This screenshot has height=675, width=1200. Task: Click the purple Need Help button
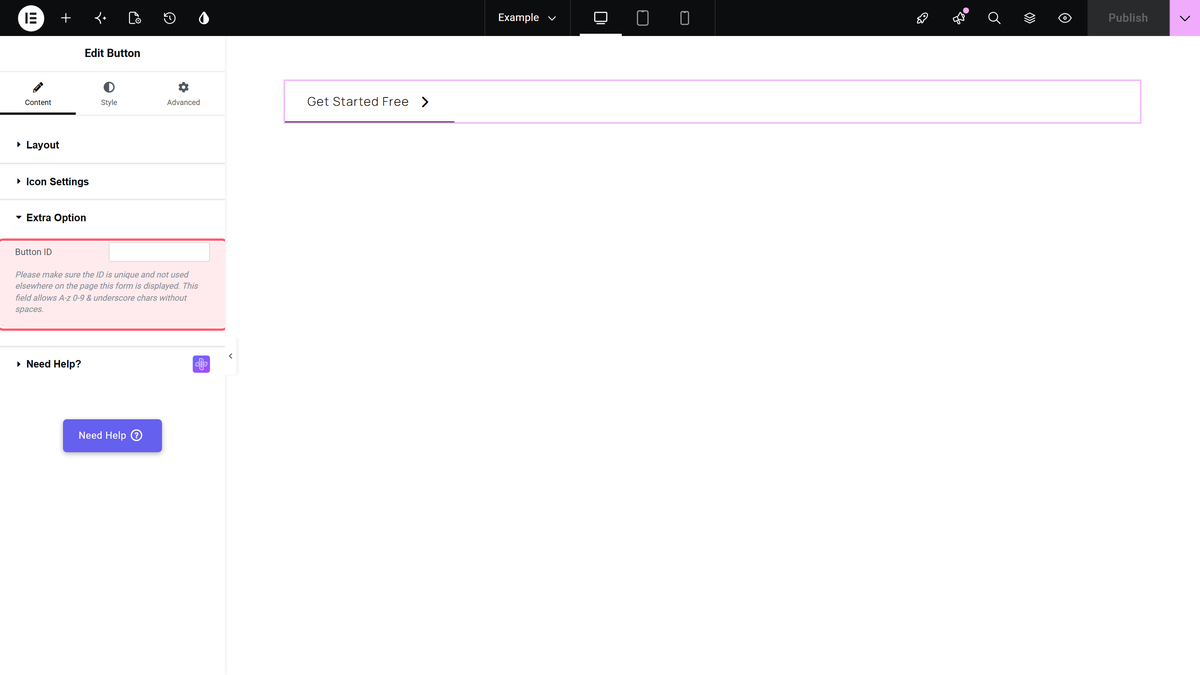pyautogui.click(x=112, y=436)
